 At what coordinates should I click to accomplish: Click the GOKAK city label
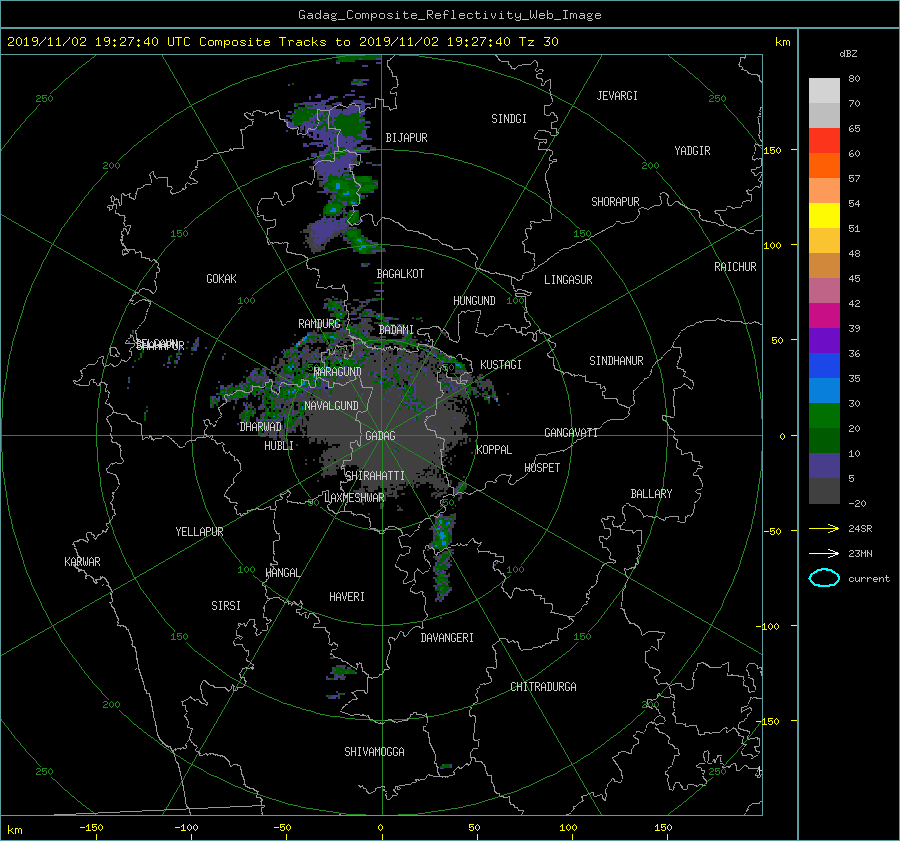click(x=221, y=278)
